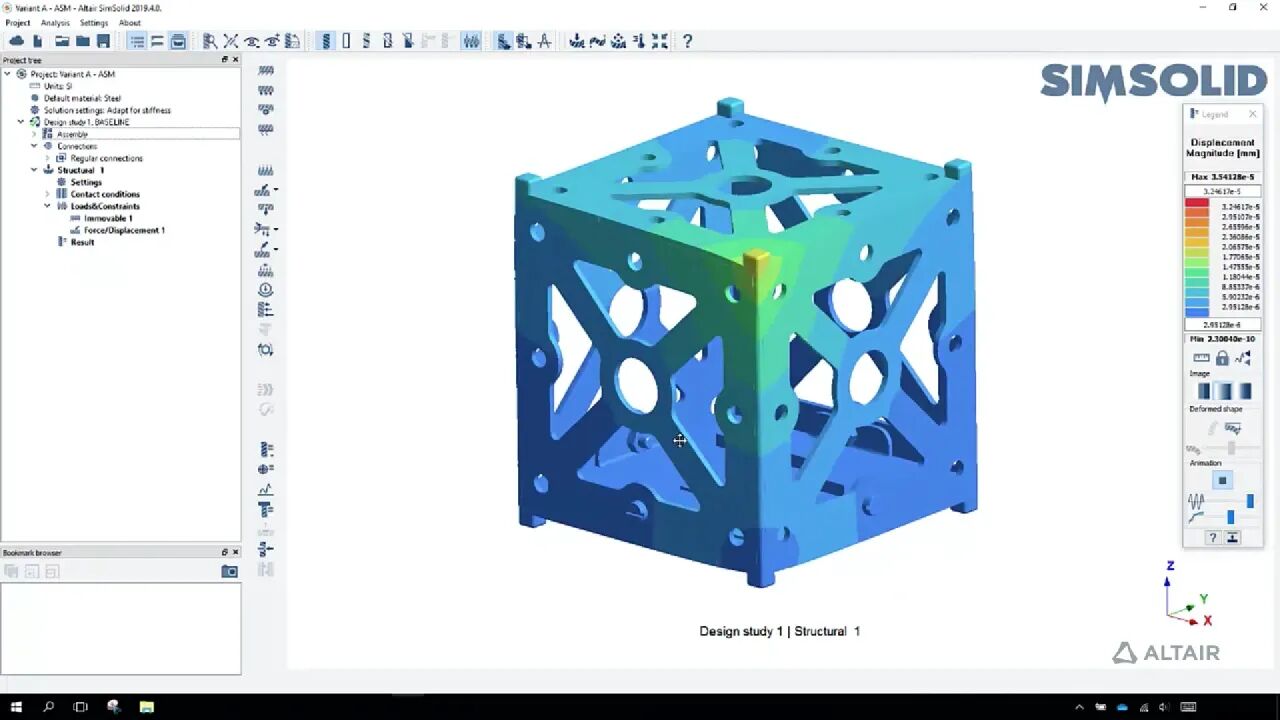Click the Task View taskbar icon
1280x720 pixels.
pyautogui.click(x=81, y=707)
